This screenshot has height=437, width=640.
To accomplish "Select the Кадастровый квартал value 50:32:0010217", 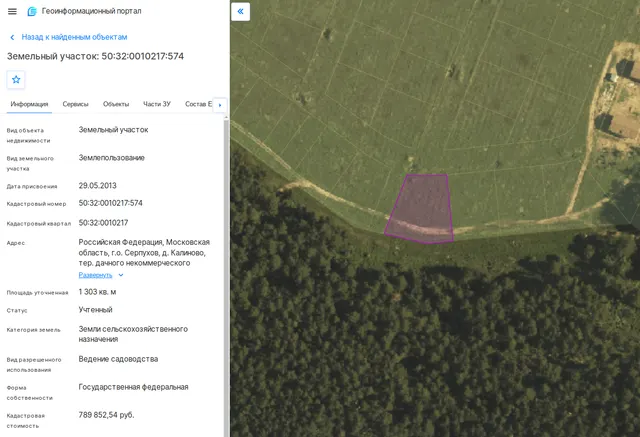I will [103, 223].
